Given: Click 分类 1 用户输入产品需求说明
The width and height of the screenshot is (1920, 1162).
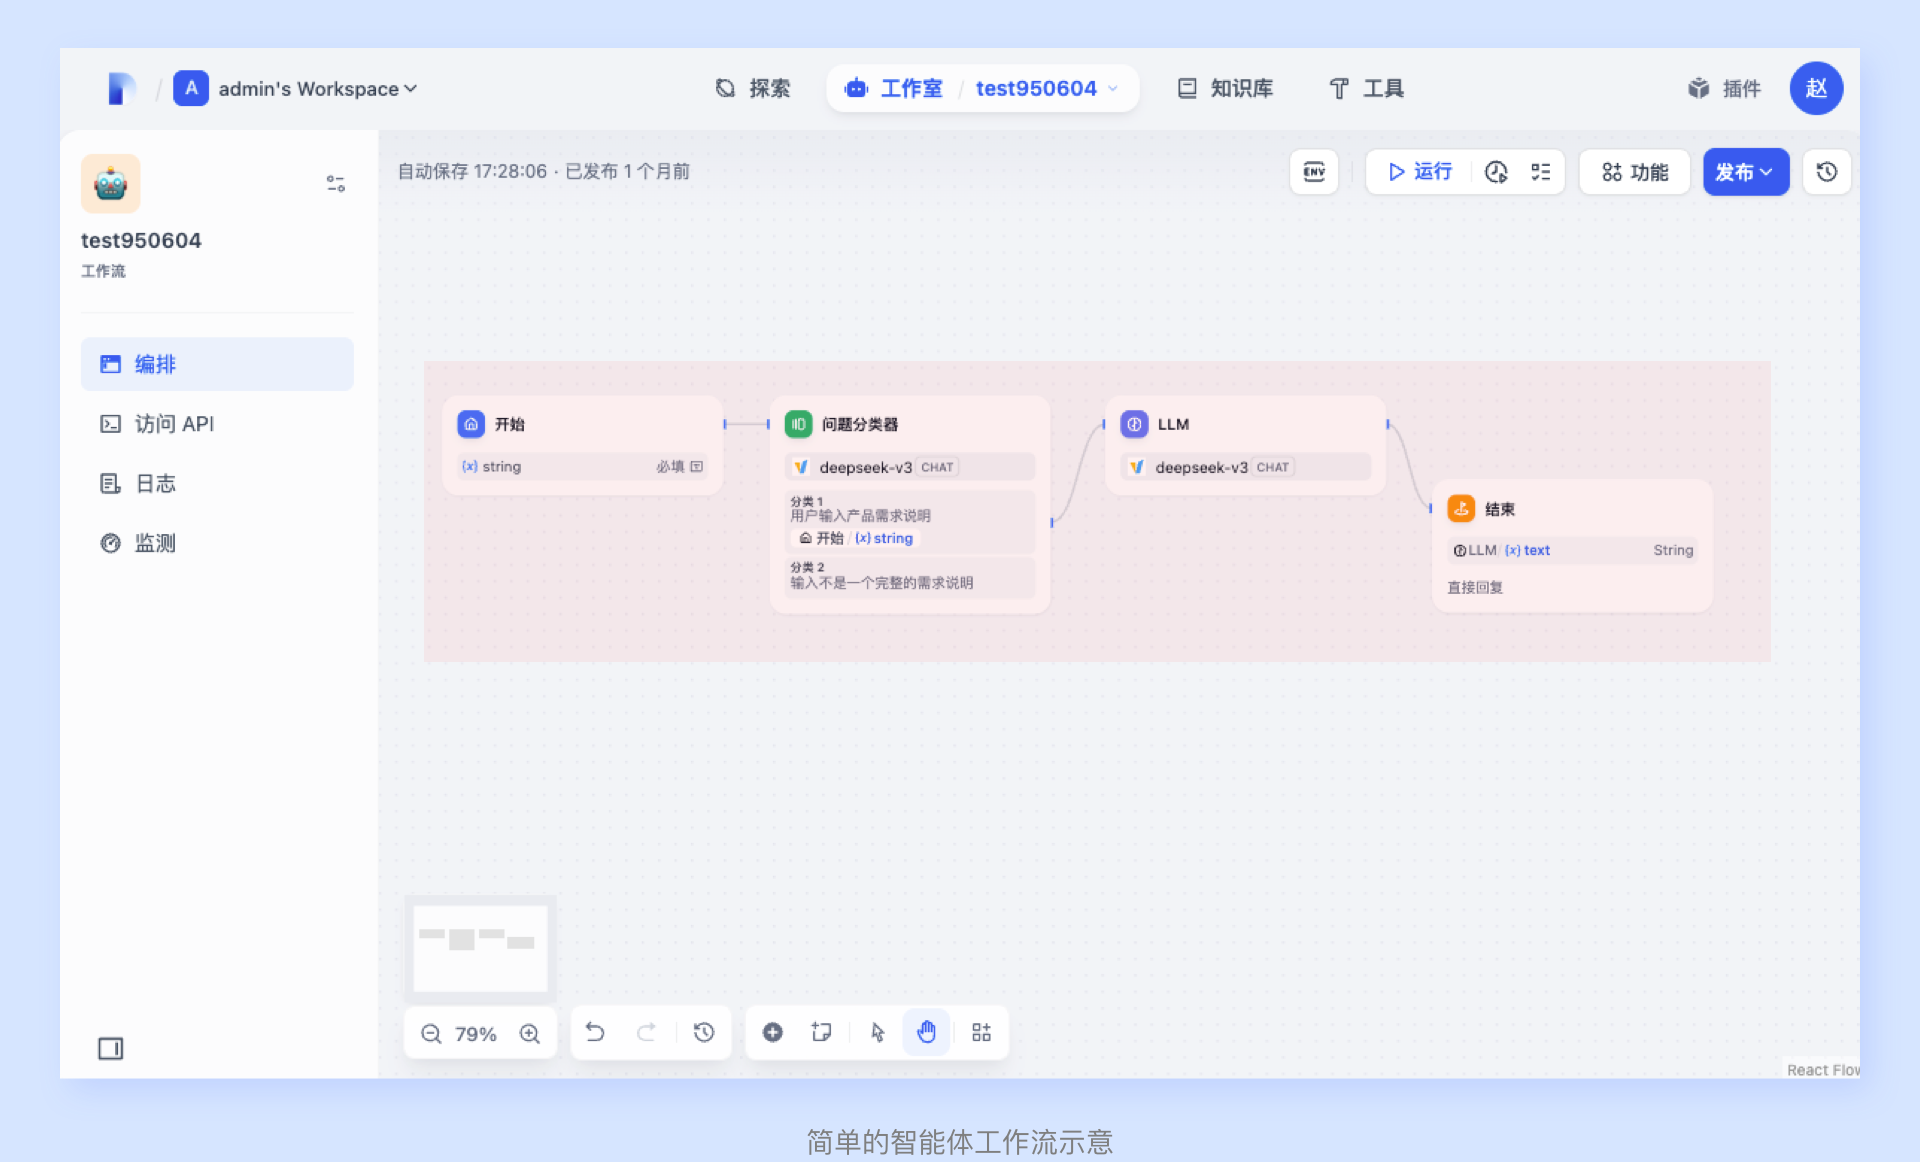Looking at the screenshot, I should pyautogui.click(x=909, y=521).
